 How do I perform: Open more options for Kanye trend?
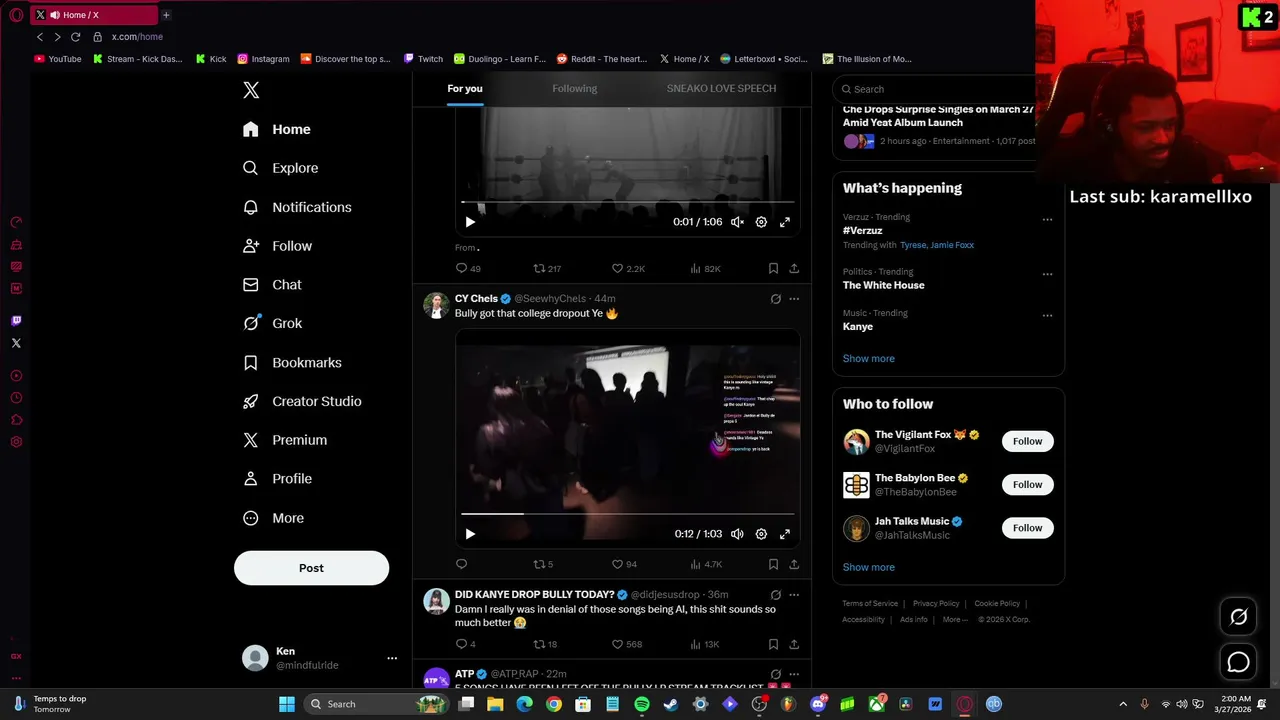1047,315
